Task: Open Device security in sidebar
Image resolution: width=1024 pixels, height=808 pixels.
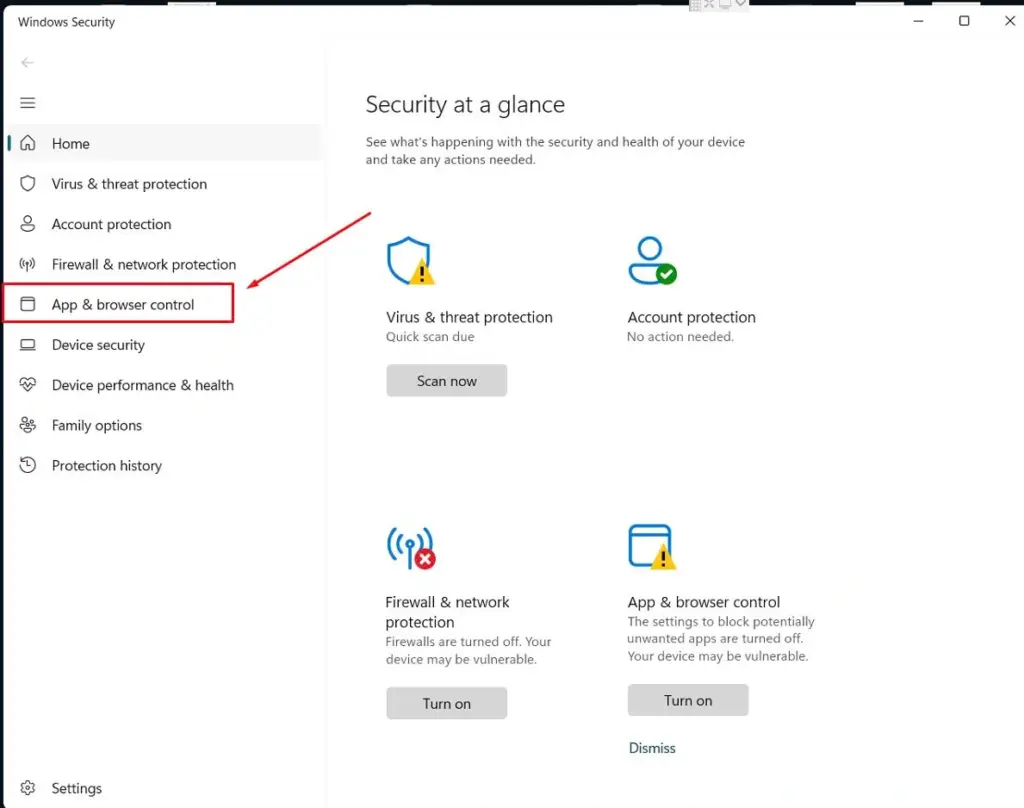Action: click(98, 345)
